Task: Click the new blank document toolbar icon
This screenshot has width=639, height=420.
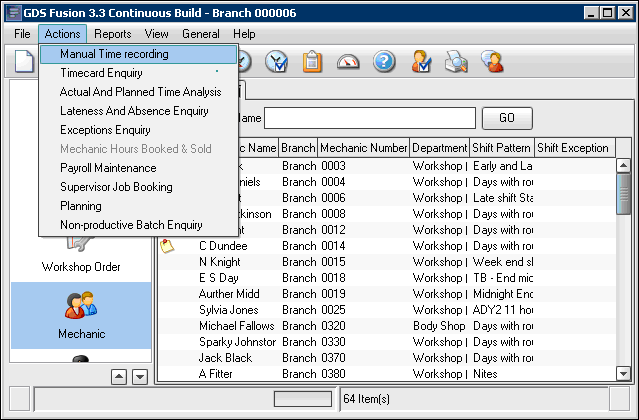Action: [25, 62]
